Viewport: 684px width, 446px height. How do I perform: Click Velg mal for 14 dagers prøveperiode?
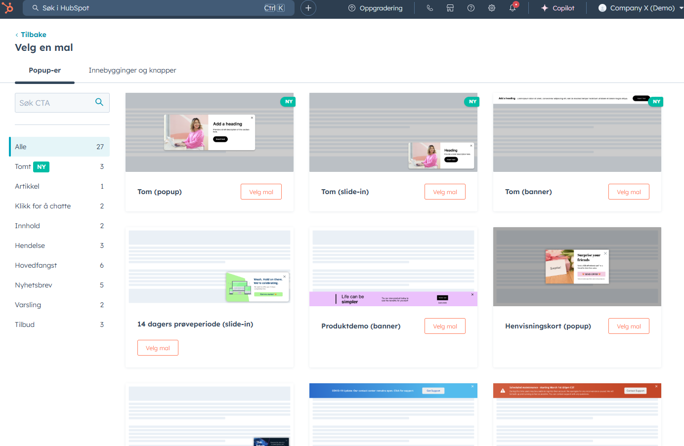point(157,348)
